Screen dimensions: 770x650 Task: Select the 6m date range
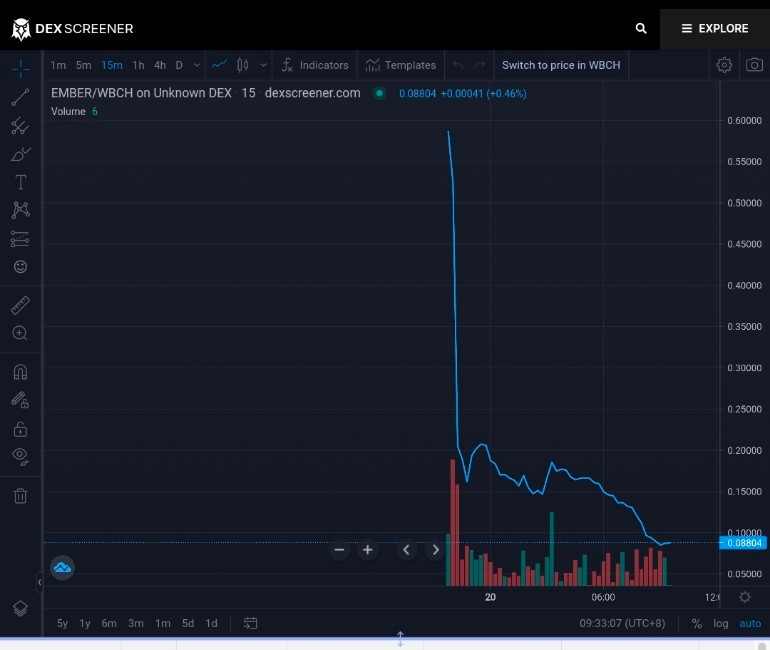(x=109, y=623)
